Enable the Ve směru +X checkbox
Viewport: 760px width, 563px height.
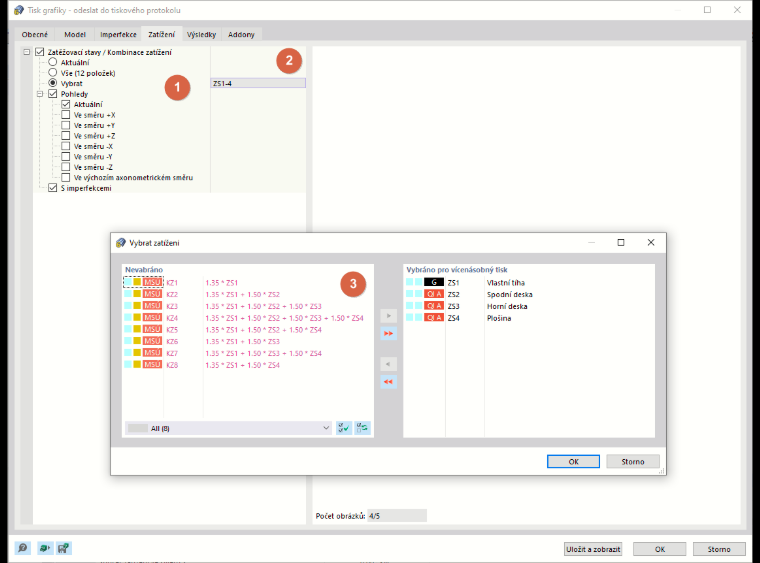(66, 115)
